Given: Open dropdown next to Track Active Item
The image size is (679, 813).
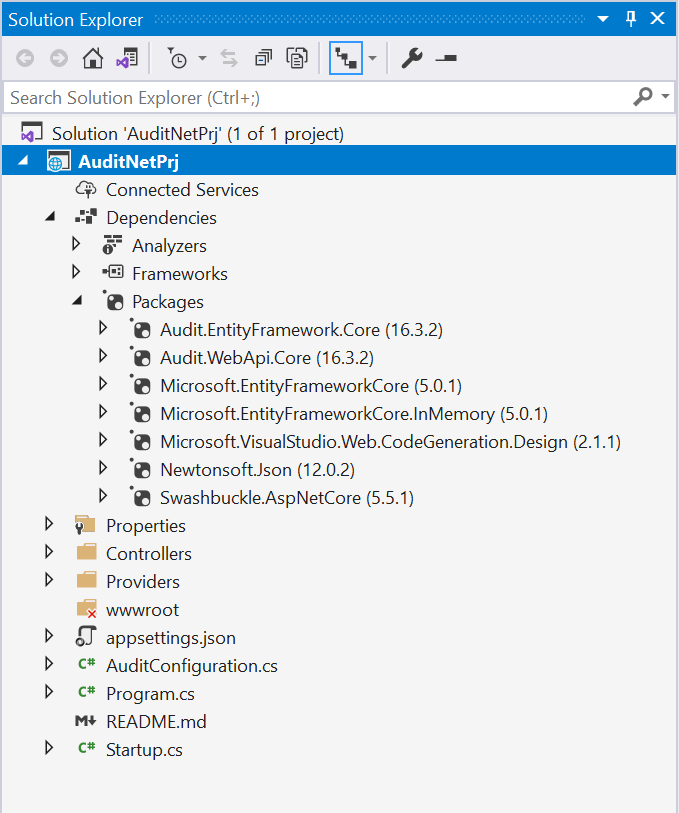Looking at the screenshot, I should (372, 58).
